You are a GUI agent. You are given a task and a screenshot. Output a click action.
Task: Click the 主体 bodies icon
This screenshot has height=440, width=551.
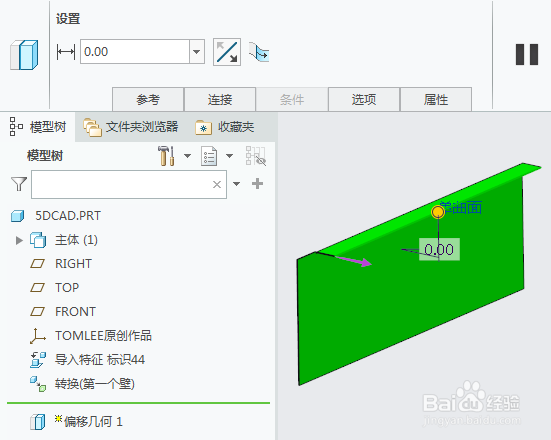(x=38, y=240)
